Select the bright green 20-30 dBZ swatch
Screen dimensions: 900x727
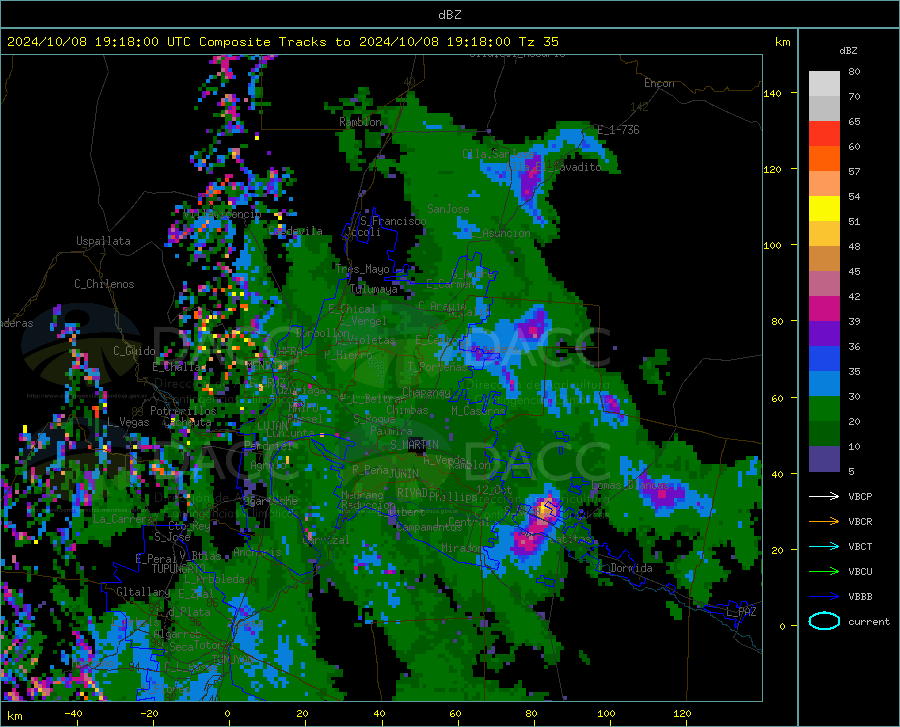click(824, 409)
